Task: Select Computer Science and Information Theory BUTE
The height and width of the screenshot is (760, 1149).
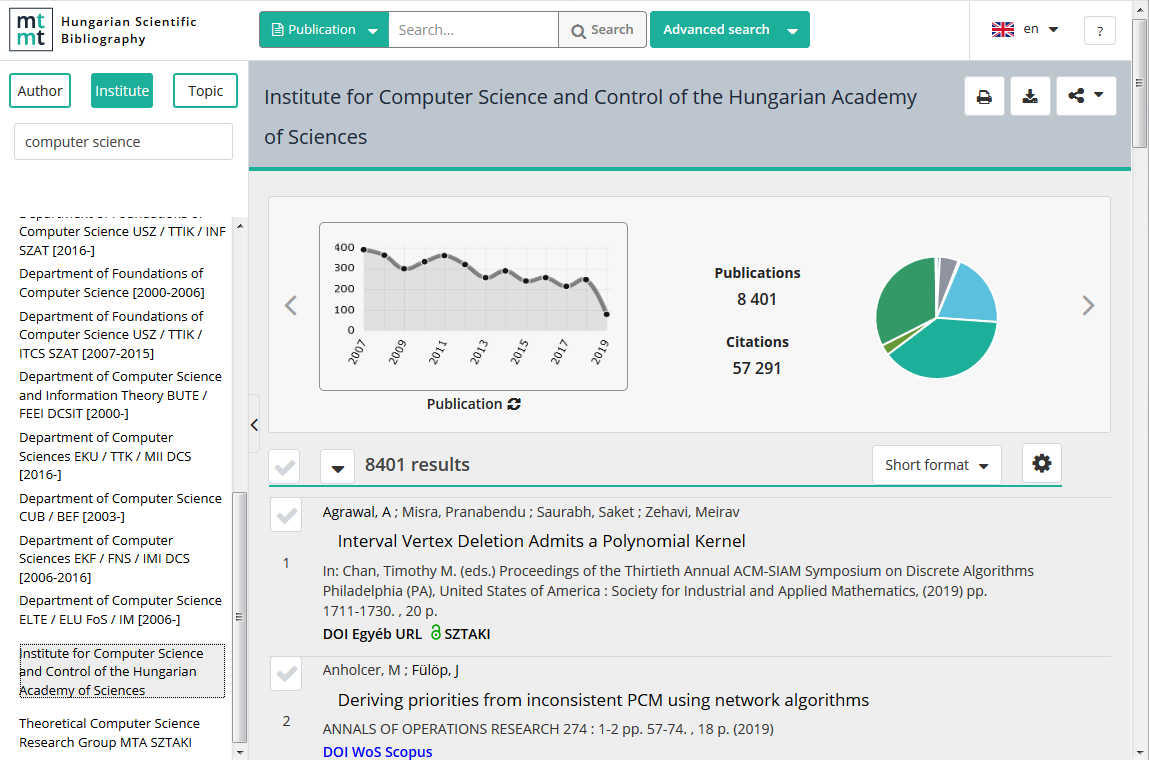Action: pyautogui.click(x=120, y=395)
